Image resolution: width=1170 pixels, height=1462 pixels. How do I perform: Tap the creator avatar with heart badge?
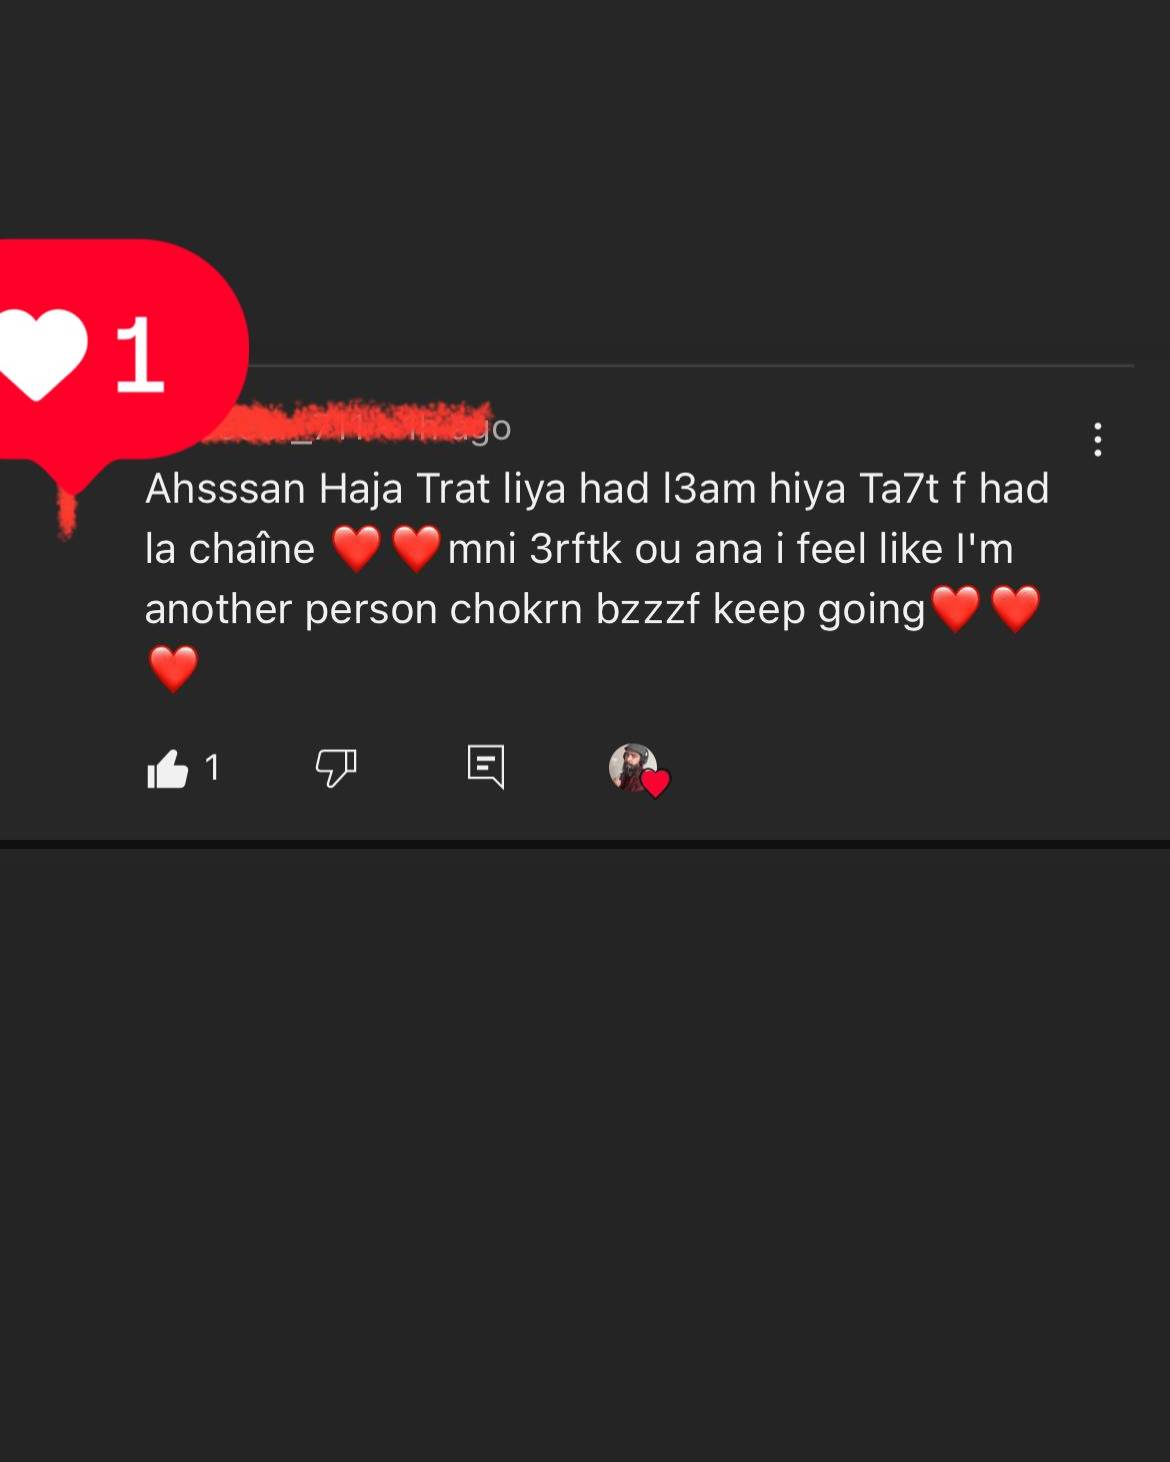pos(634,768)
